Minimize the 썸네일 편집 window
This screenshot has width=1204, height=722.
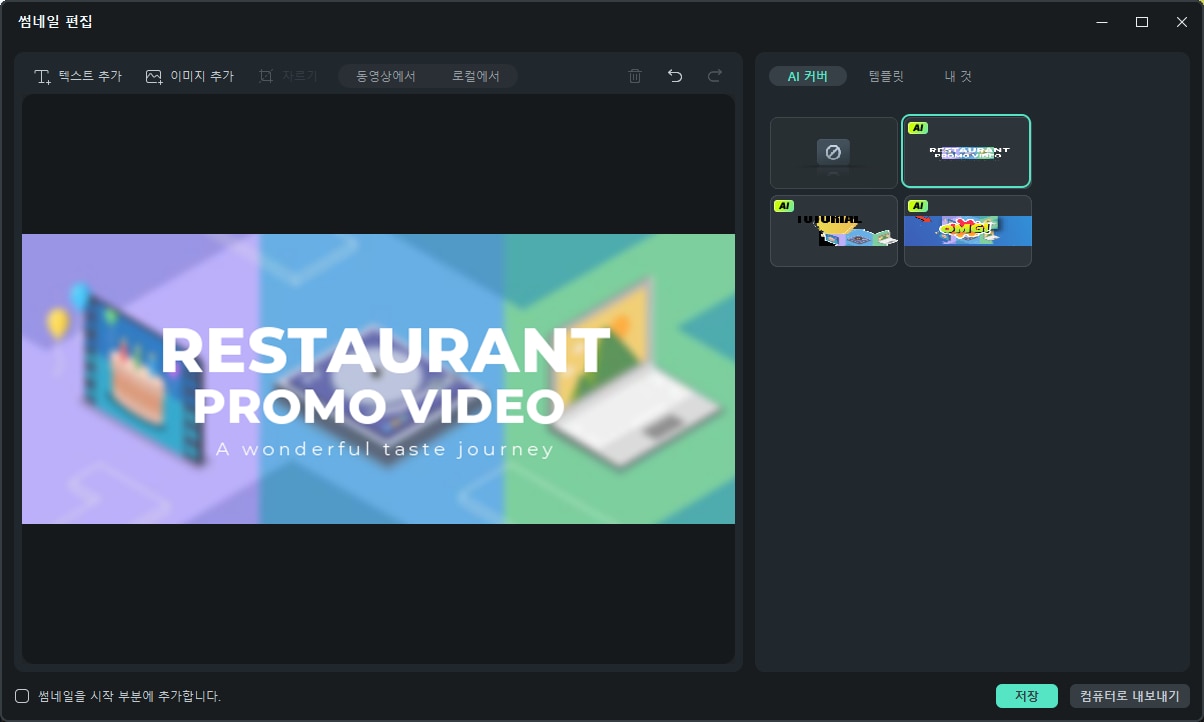1102,22
